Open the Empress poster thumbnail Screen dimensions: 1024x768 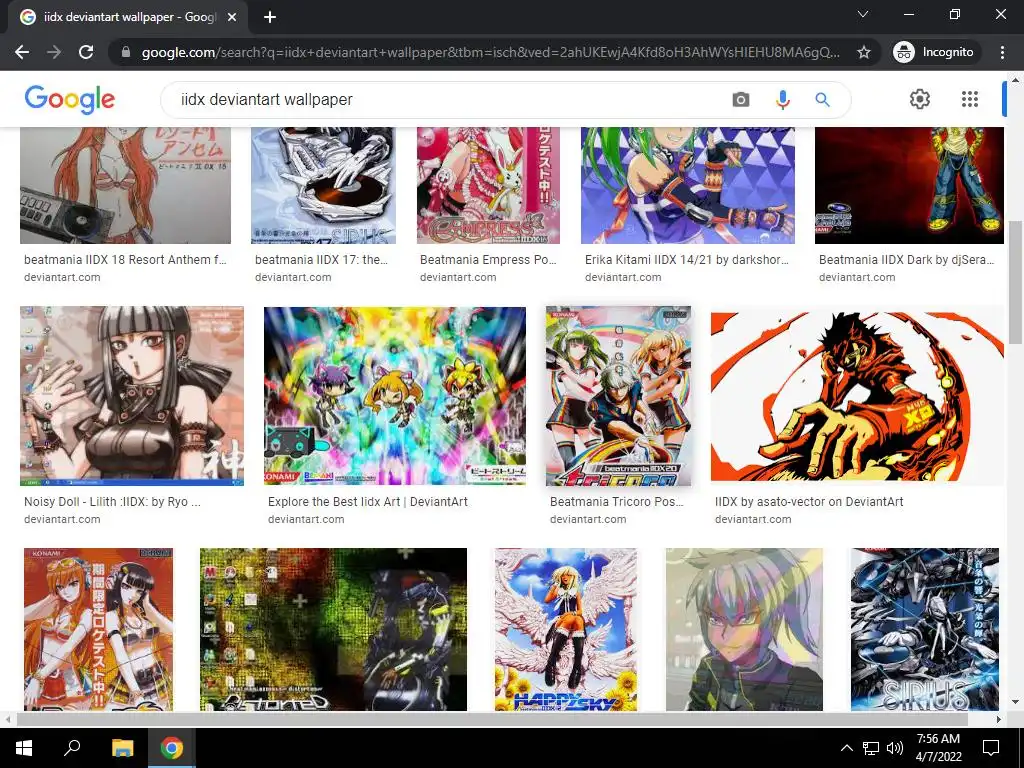[x=488, y=185]
